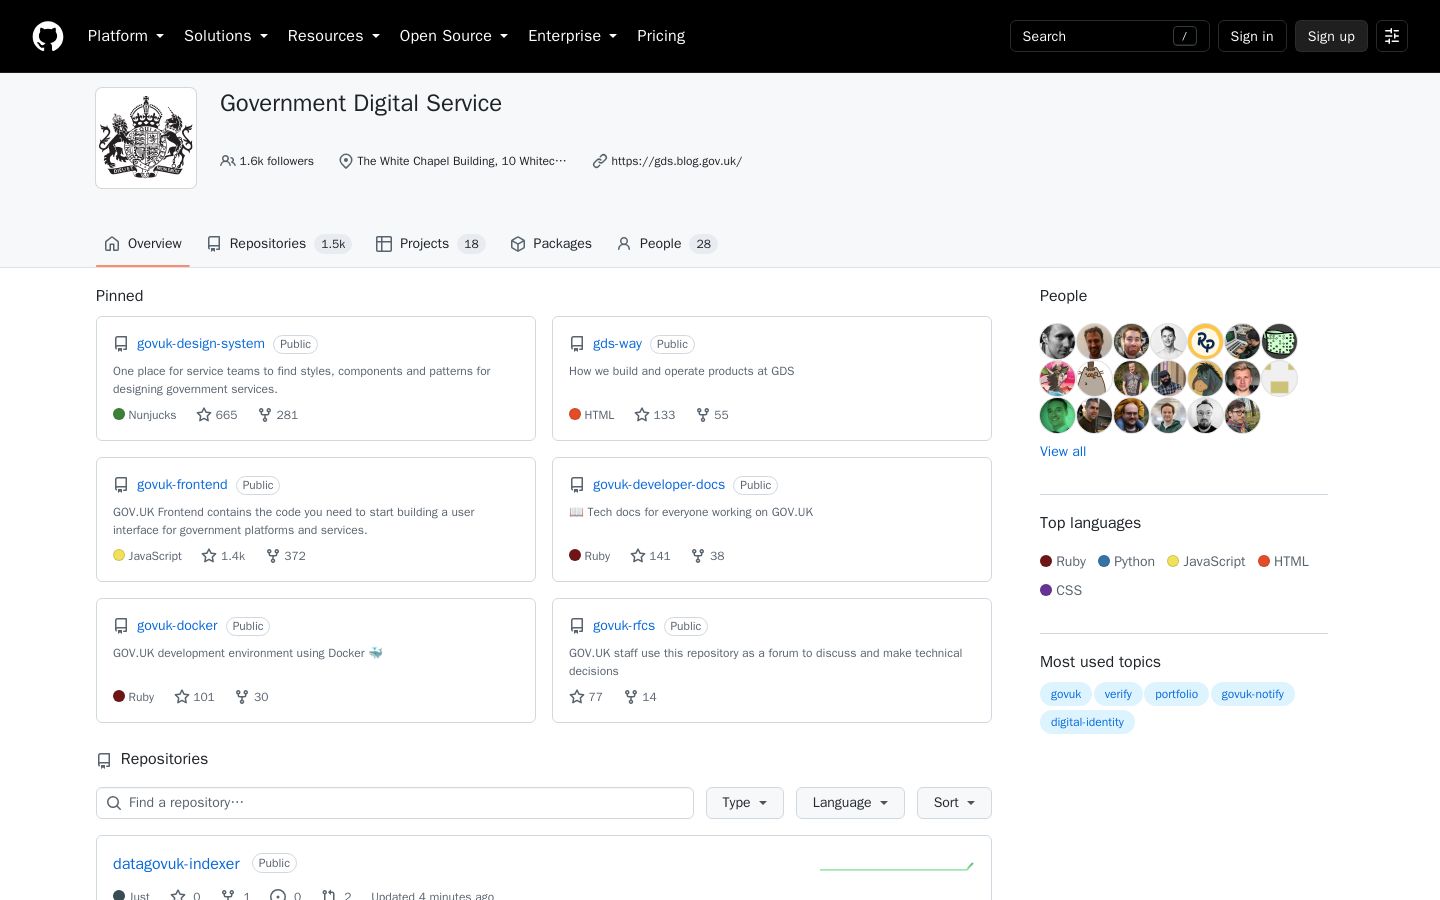Click the View all people link
This screenshot has height=900, width=1440.
coord(1063,452)
